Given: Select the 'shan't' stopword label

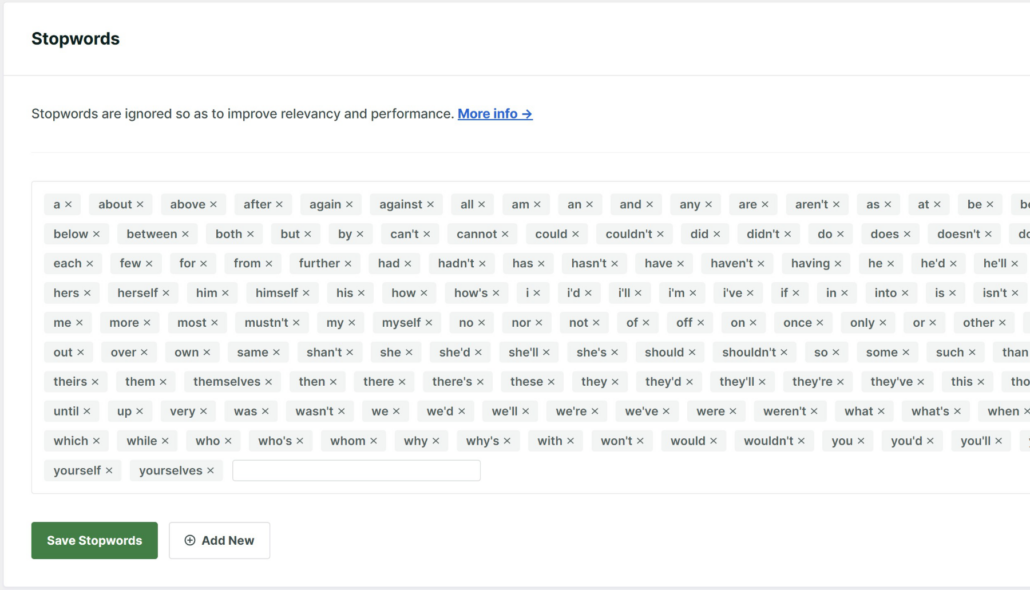Looking at the screenshot, I should click(x=325, y=352).
